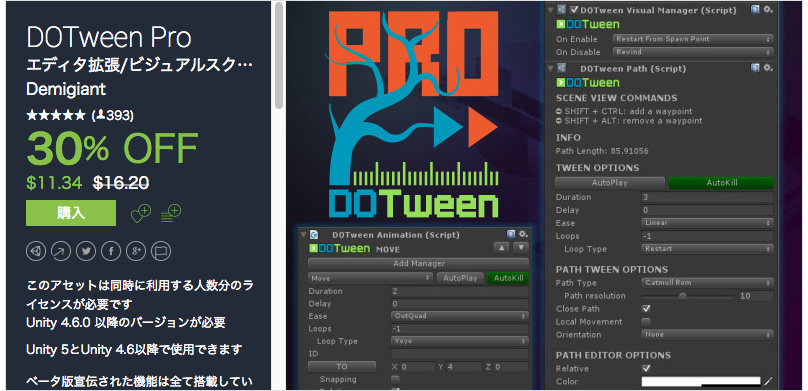
Task: Open Orientation dropdown set to None
Action: tap(708, 335)
